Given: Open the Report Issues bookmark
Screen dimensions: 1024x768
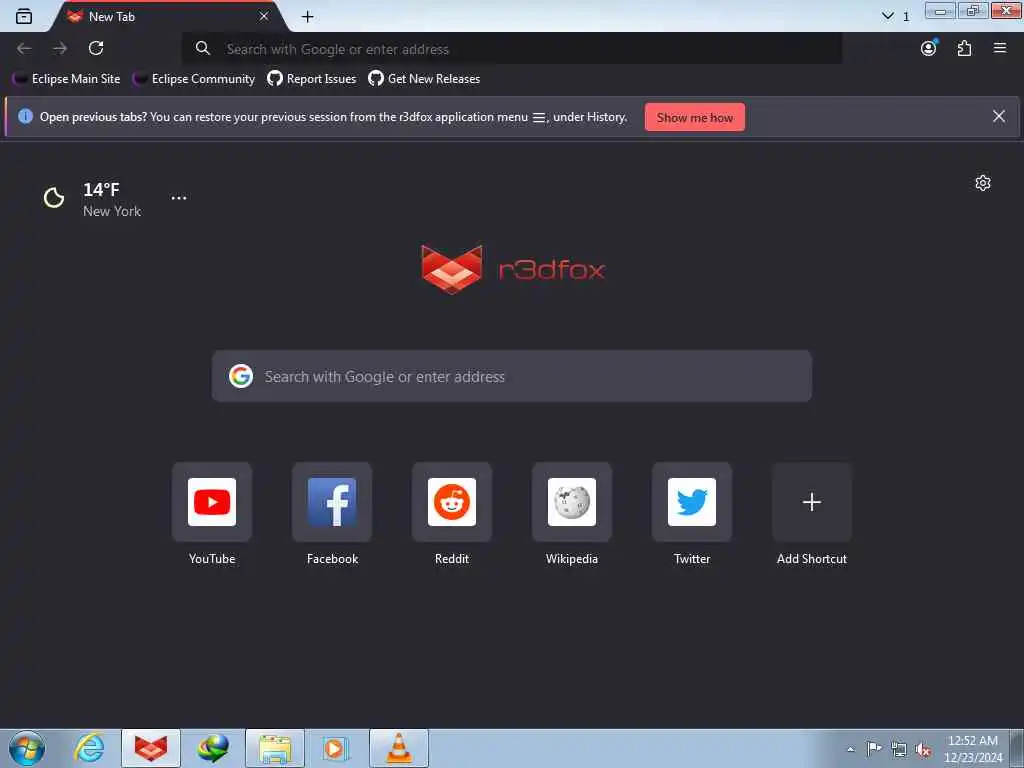Looking at the screenshot, I should pos(312,78).
